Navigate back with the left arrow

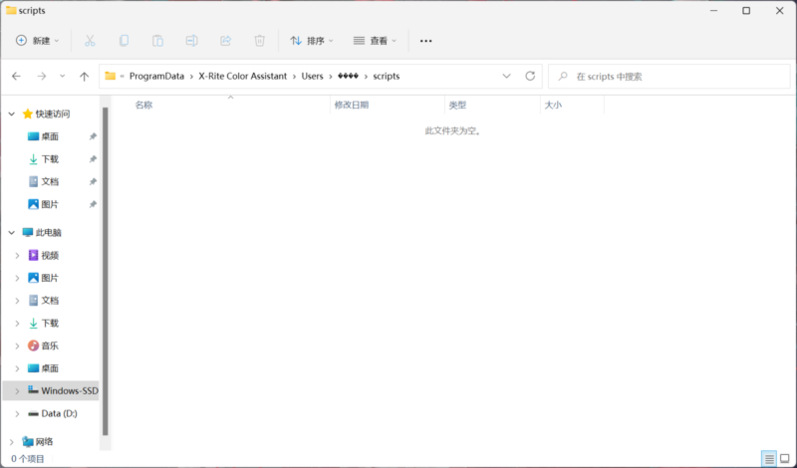pos(16,76)
